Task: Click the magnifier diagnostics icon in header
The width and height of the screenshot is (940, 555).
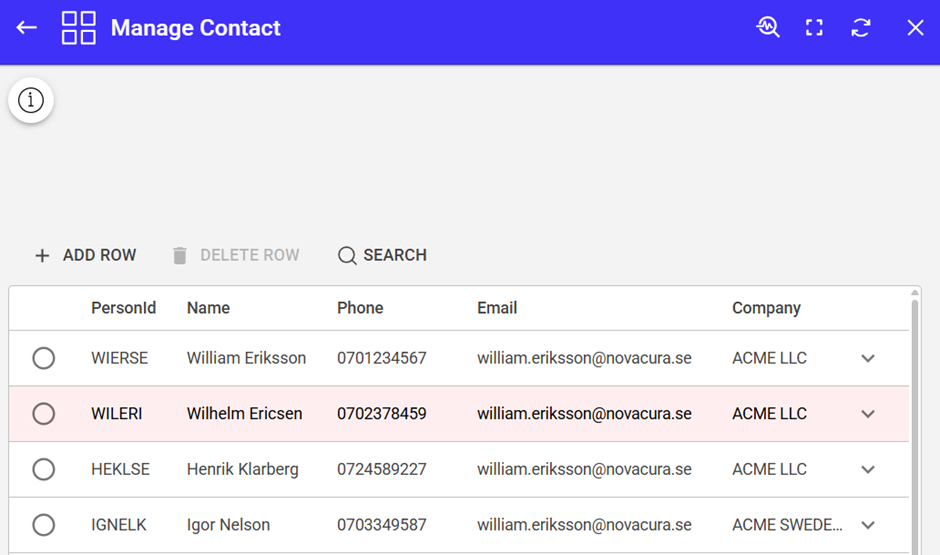Action: point(767,28)
